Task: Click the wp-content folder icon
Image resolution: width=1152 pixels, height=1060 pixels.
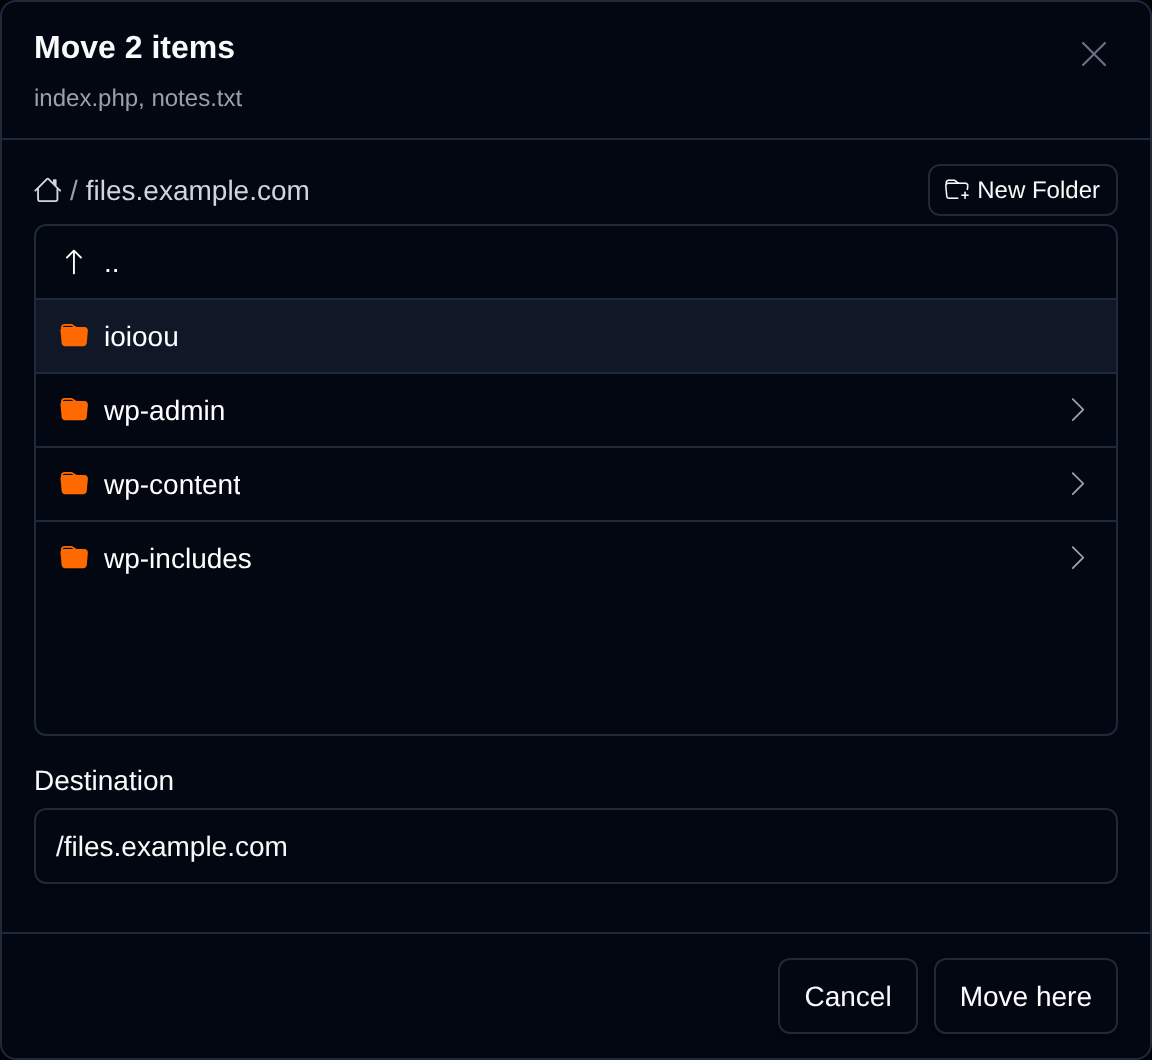Action: (74, 484)
